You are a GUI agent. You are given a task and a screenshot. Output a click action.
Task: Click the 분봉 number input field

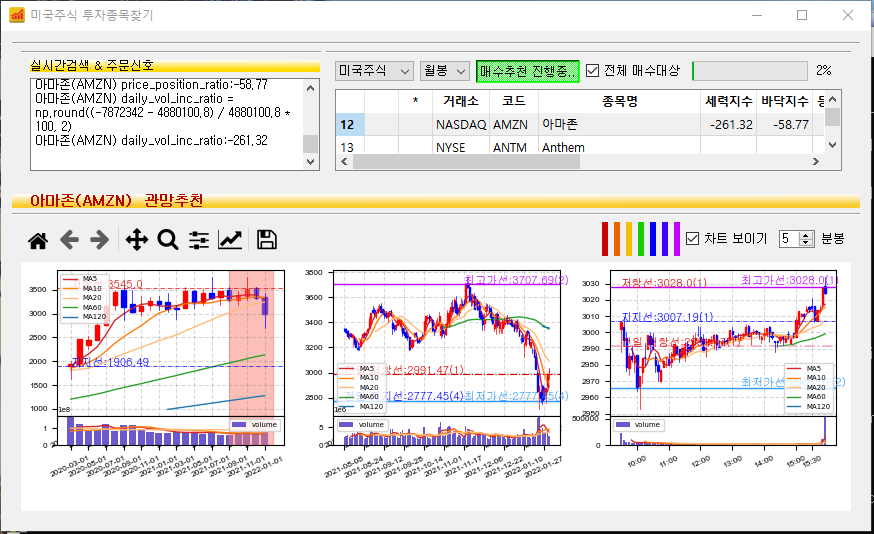click(x=789, y=239)
